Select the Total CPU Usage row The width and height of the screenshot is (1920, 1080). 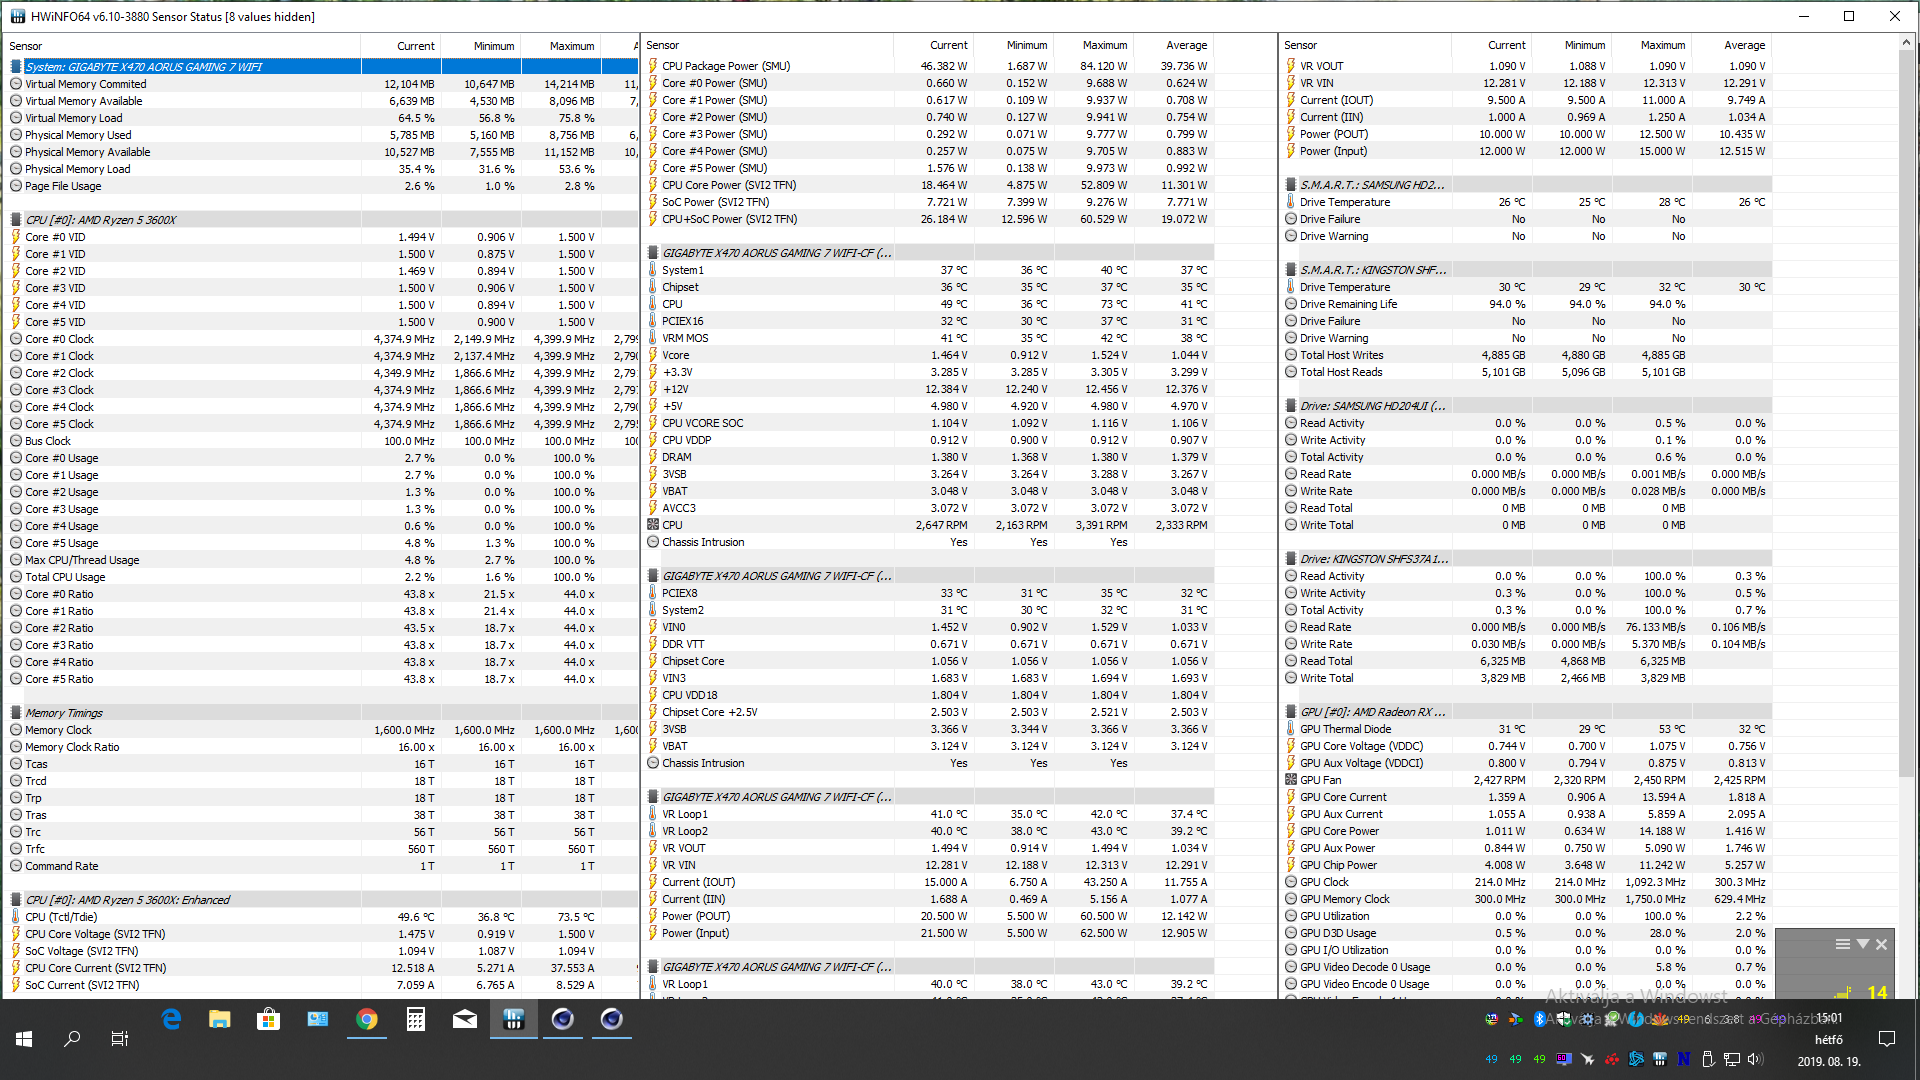pos(323,577)
